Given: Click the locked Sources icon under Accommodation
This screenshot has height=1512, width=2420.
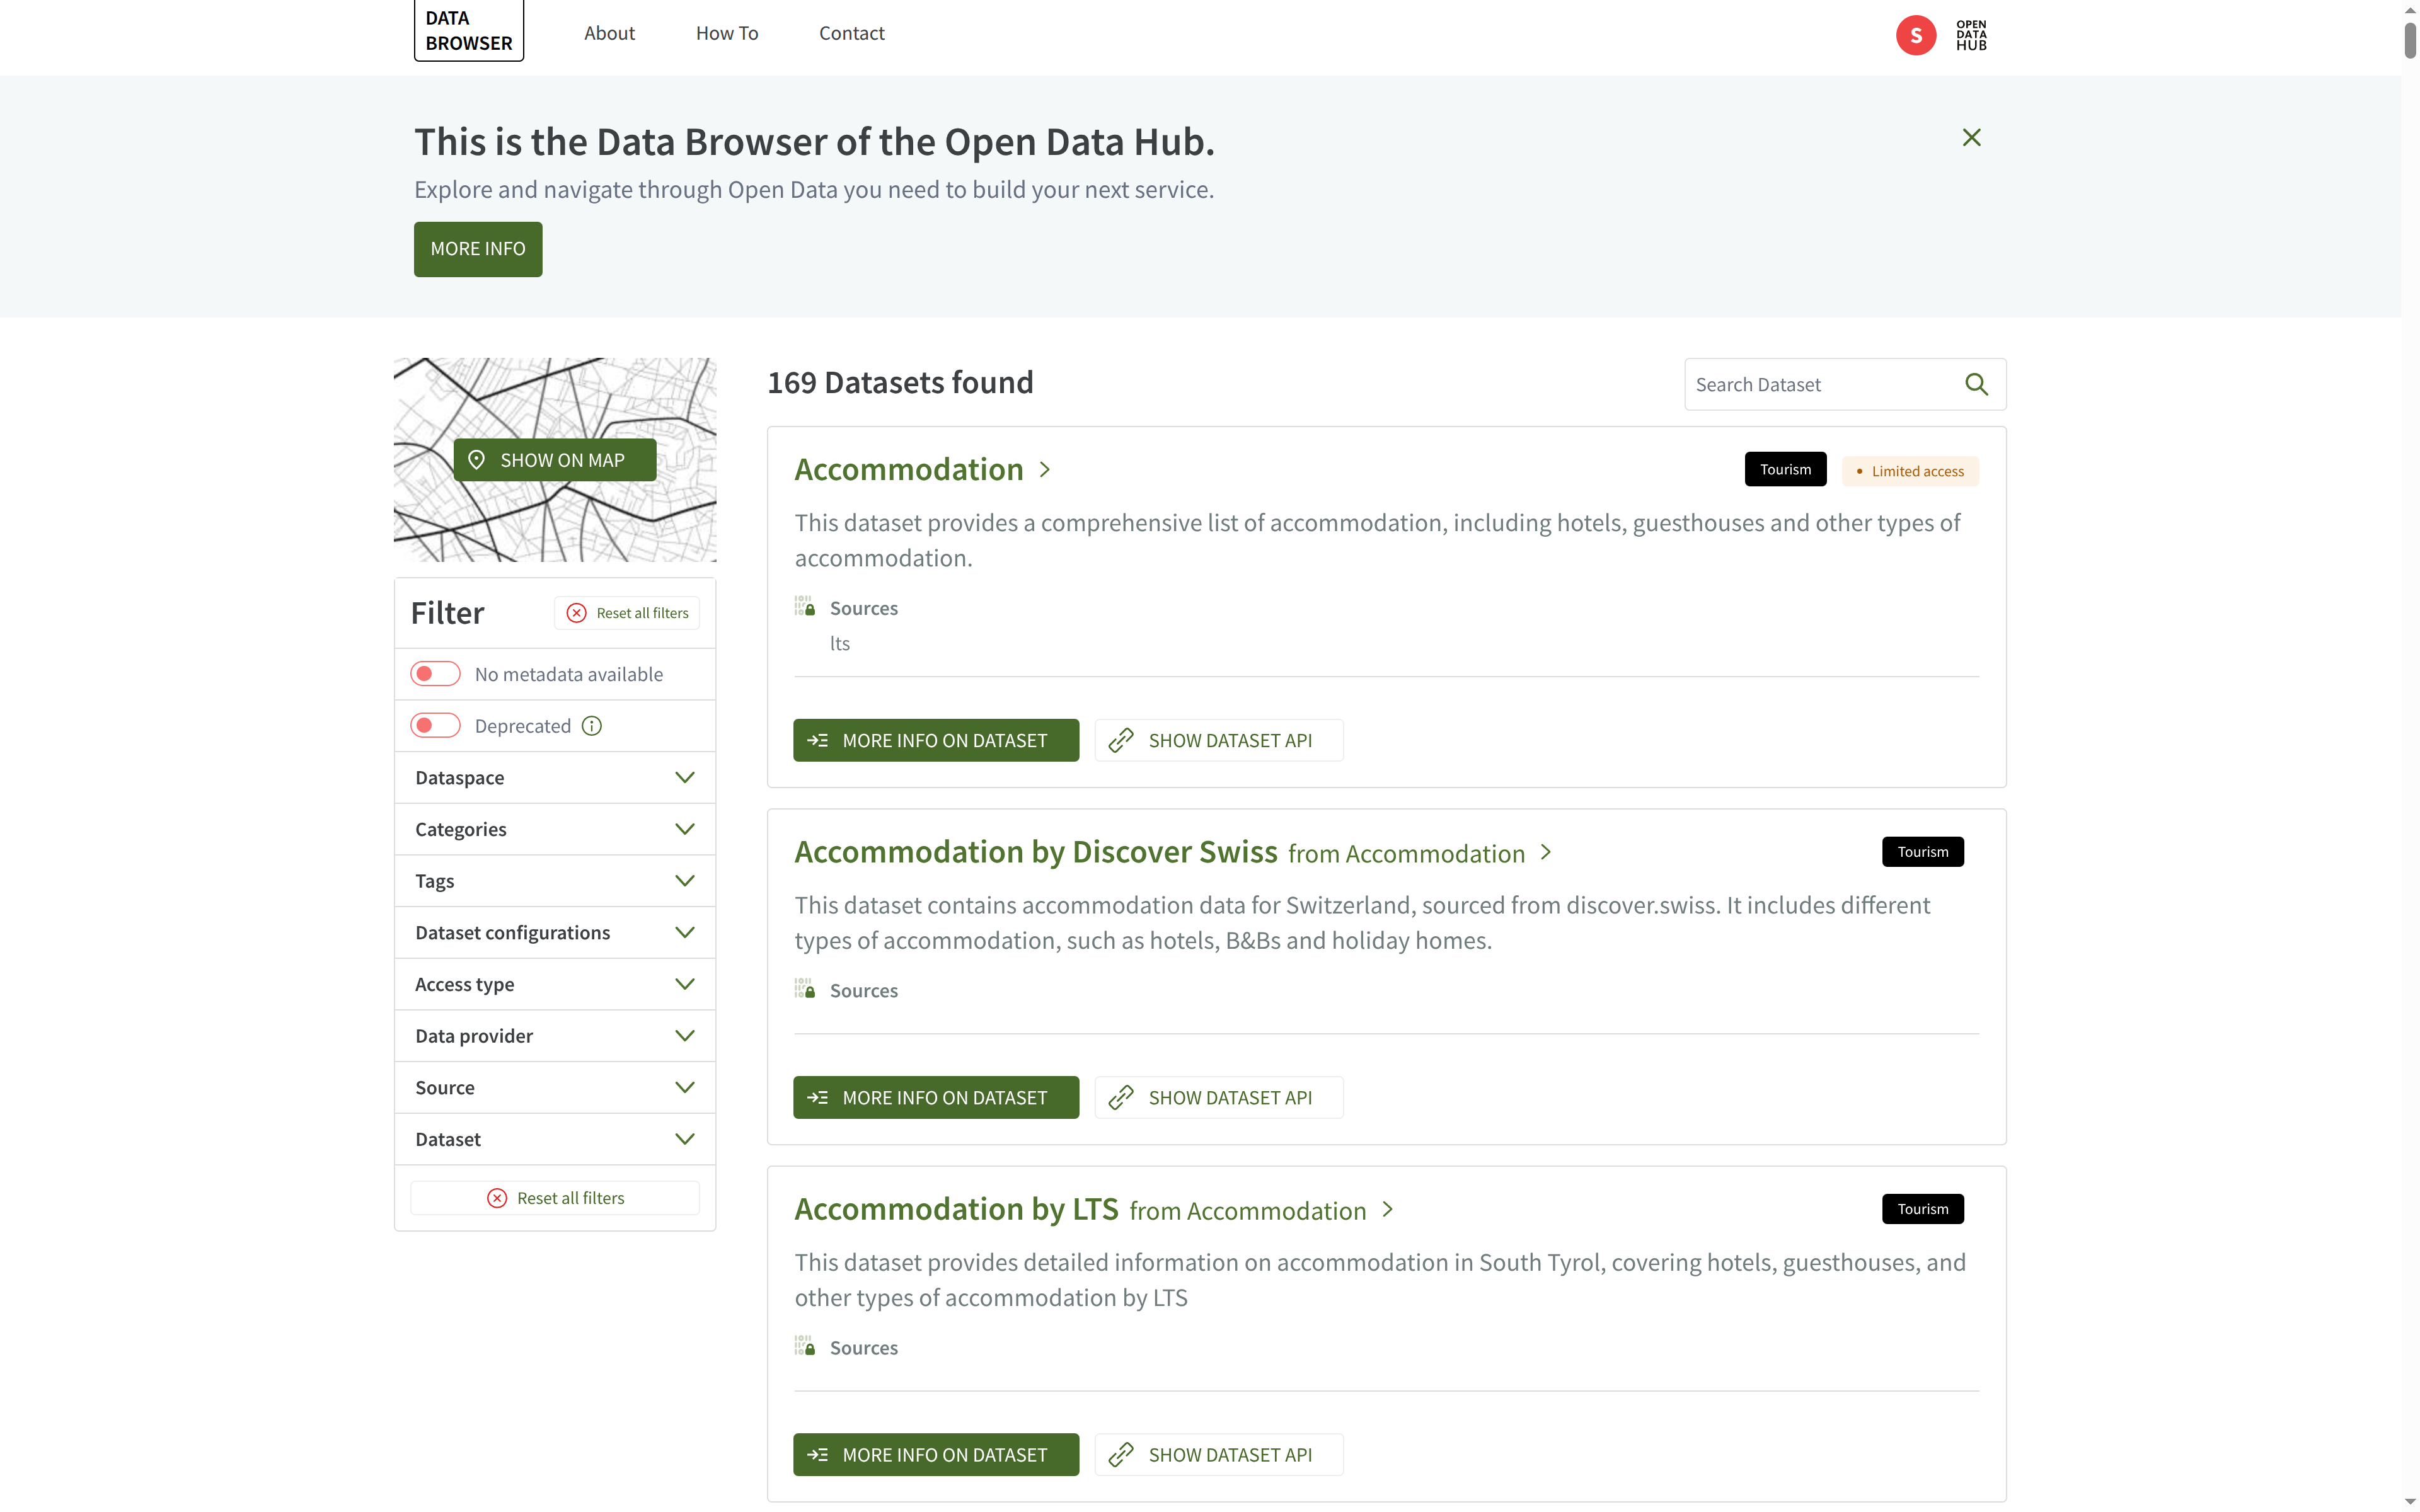Looking at the screenshot, I should [803, 605].
